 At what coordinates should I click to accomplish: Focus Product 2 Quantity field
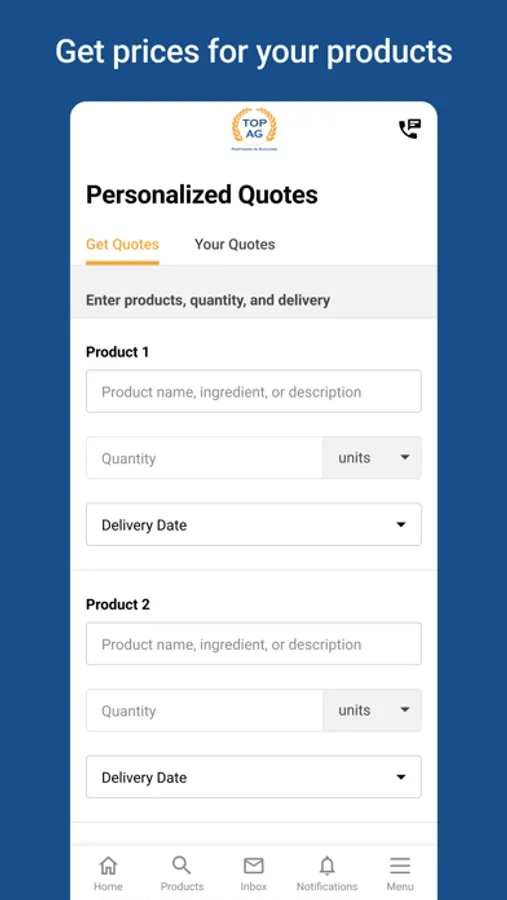pos(204,710)
